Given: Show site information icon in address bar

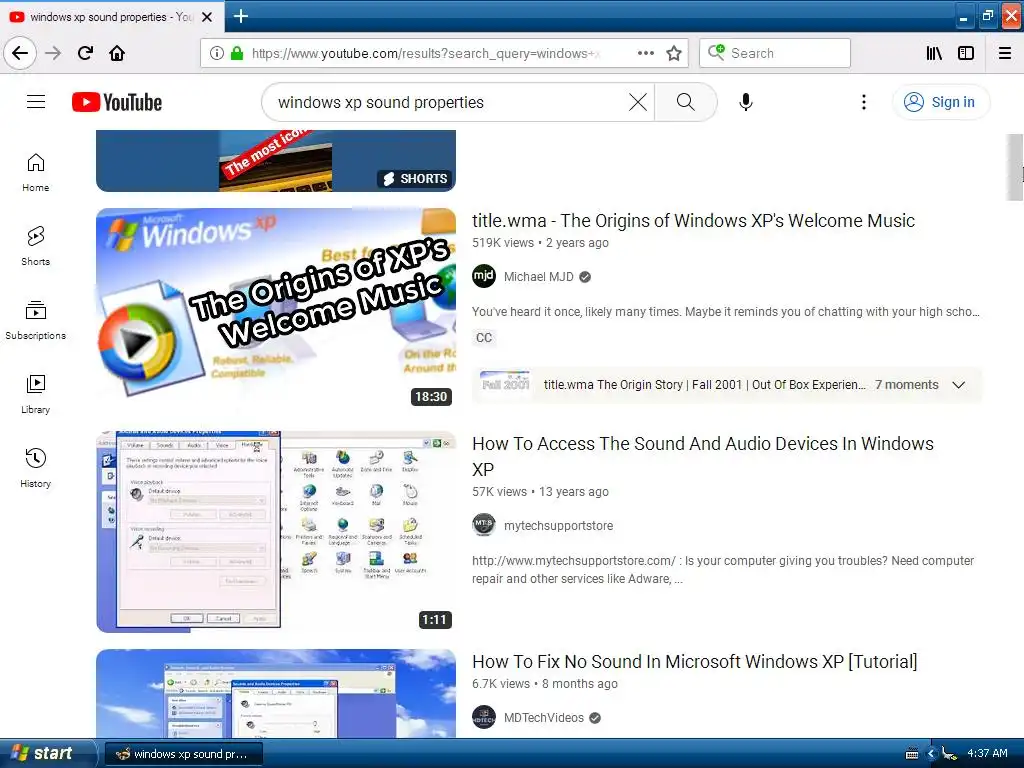Looking at the screenshot, I should tap(217, 53).
